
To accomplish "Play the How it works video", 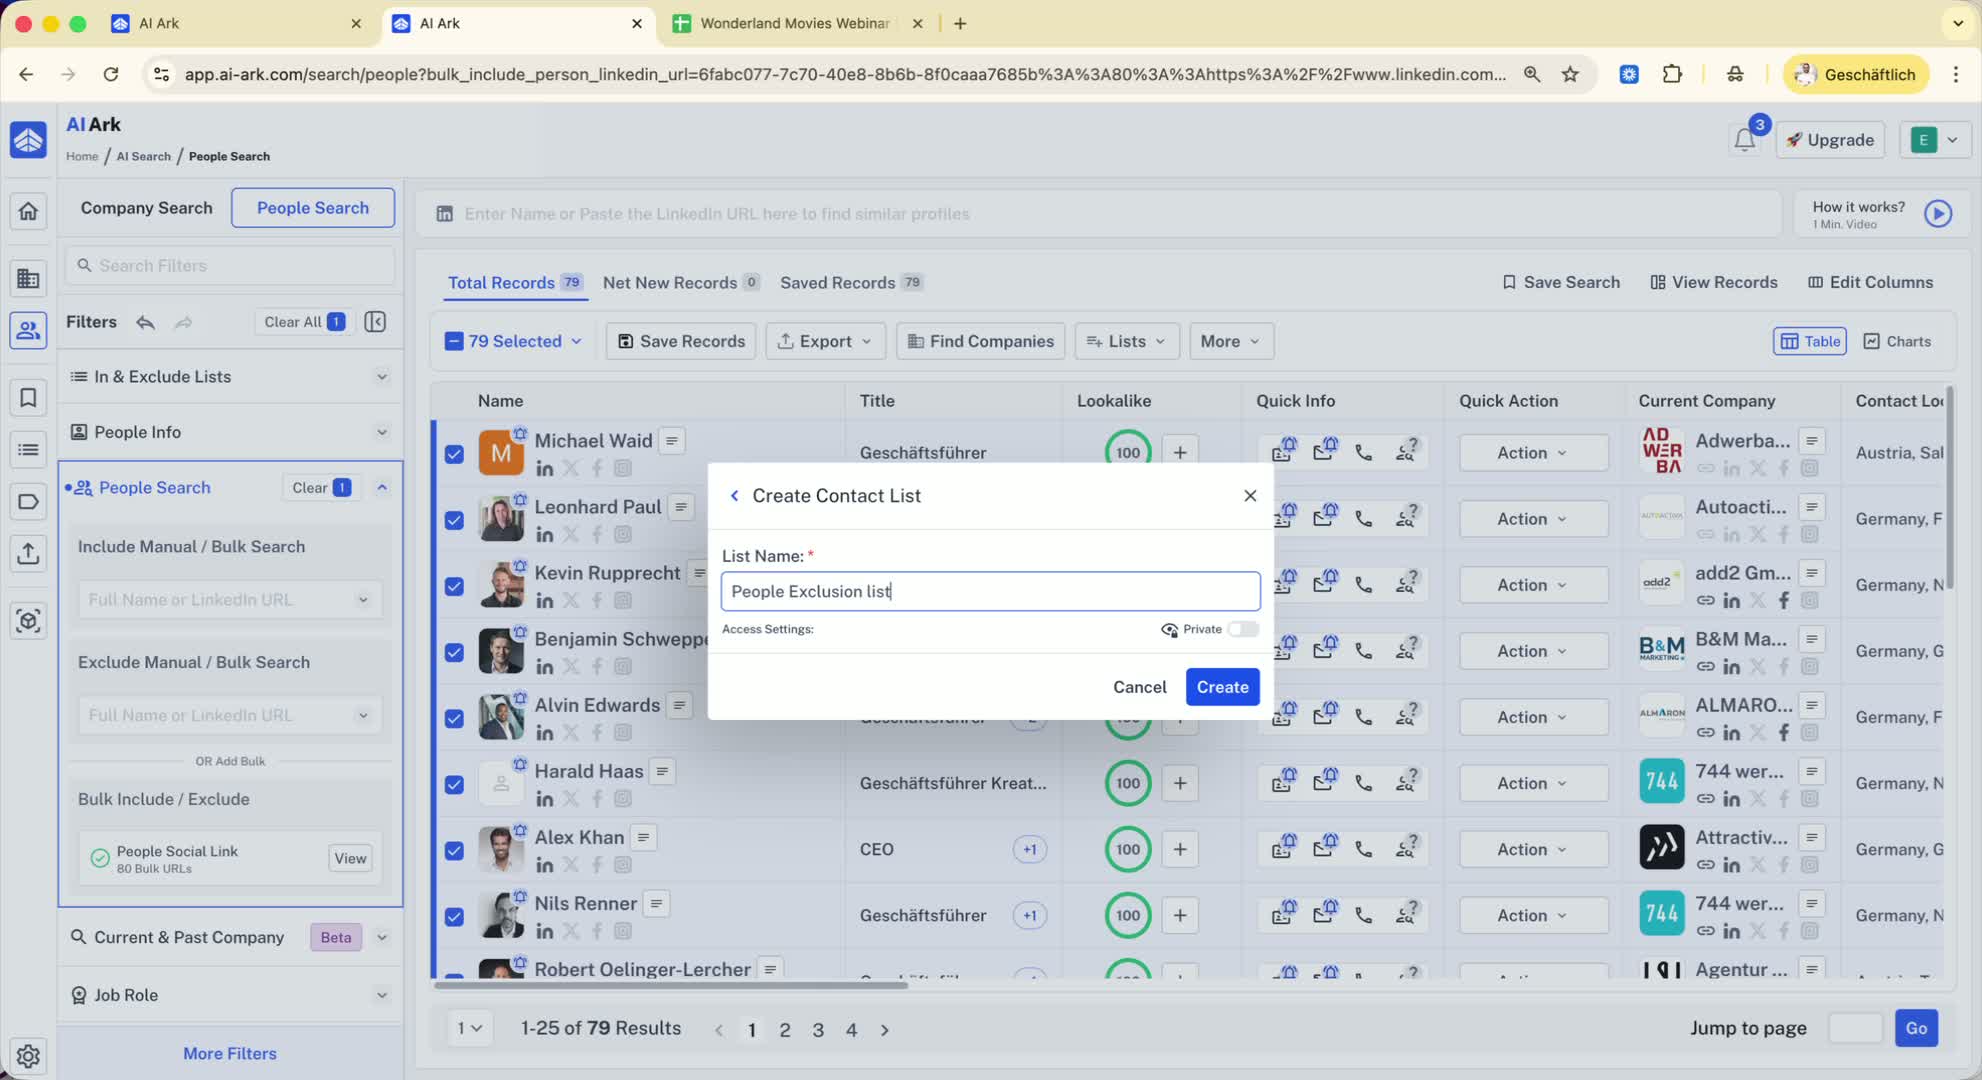I will click(x=1937, y=213).
